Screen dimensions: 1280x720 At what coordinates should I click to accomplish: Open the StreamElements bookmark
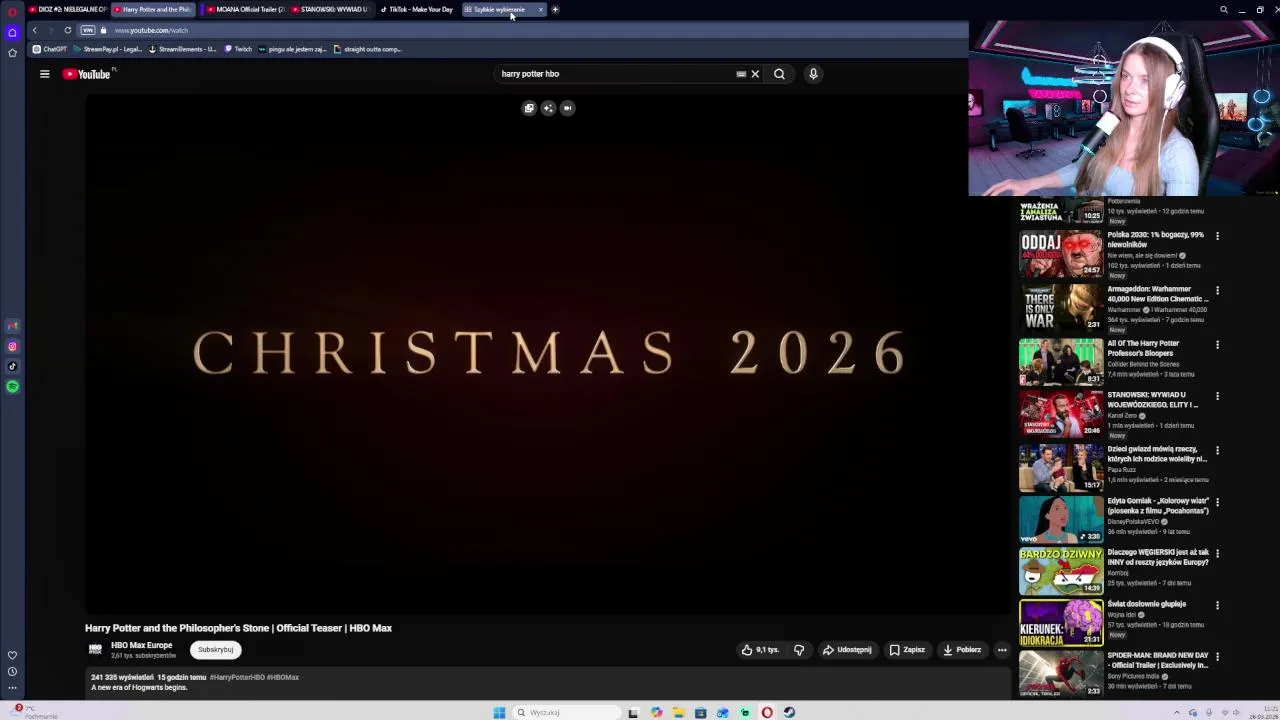(x=182, y=49)
